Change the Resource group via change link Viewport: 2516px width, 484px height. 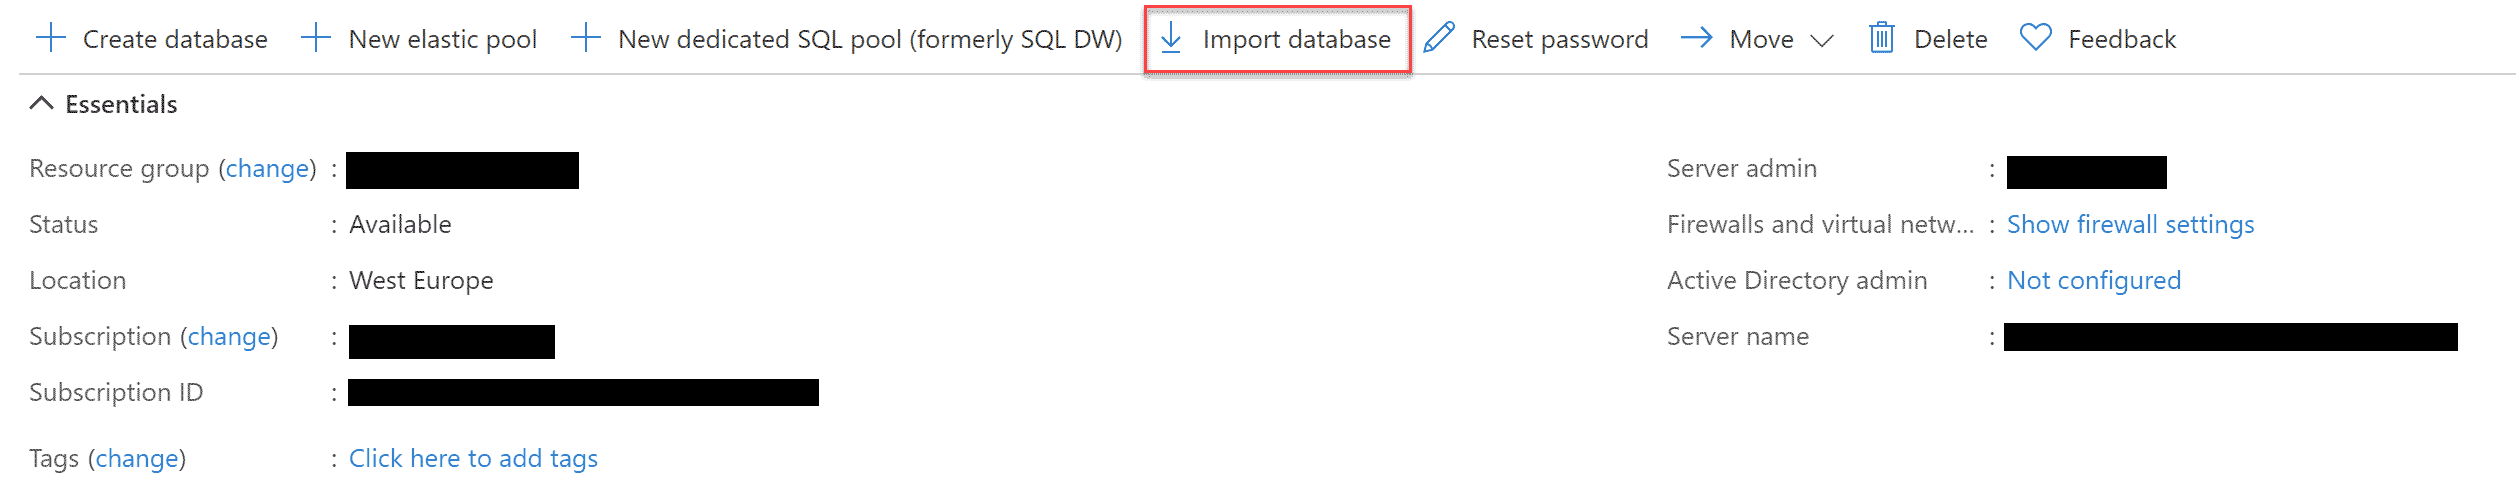click(x=267, y=169)
